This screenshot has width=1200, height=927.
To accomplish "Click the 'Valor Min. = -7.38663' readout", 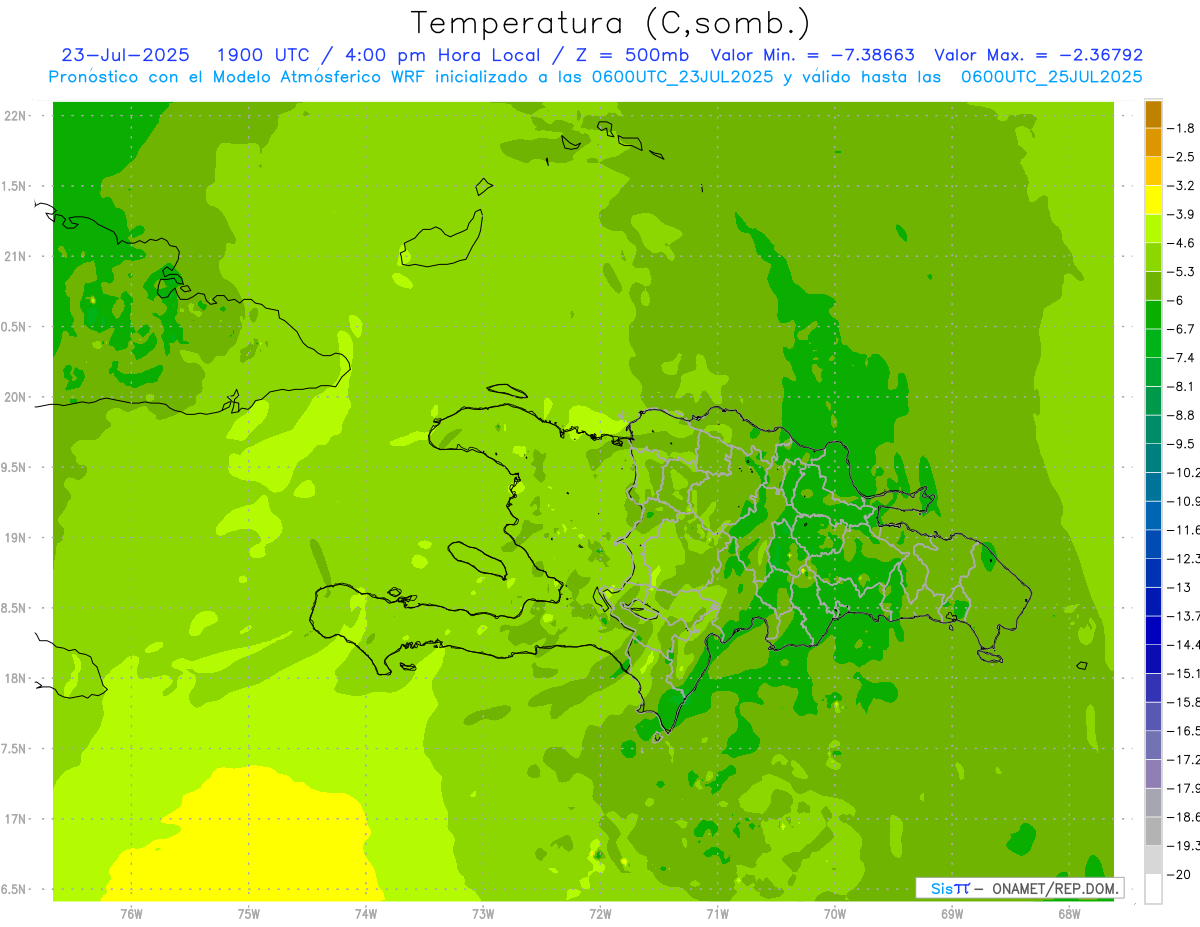I will [x=812, y=55].
